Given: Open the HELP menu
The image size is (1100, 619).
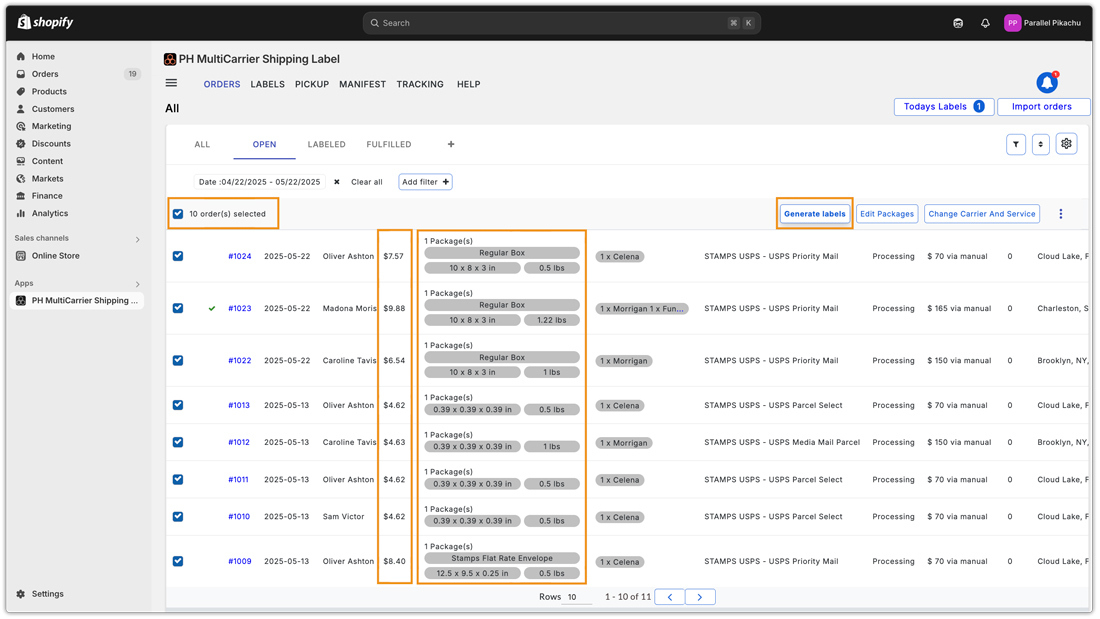Looking at the screenshot, I should point(469,84).
